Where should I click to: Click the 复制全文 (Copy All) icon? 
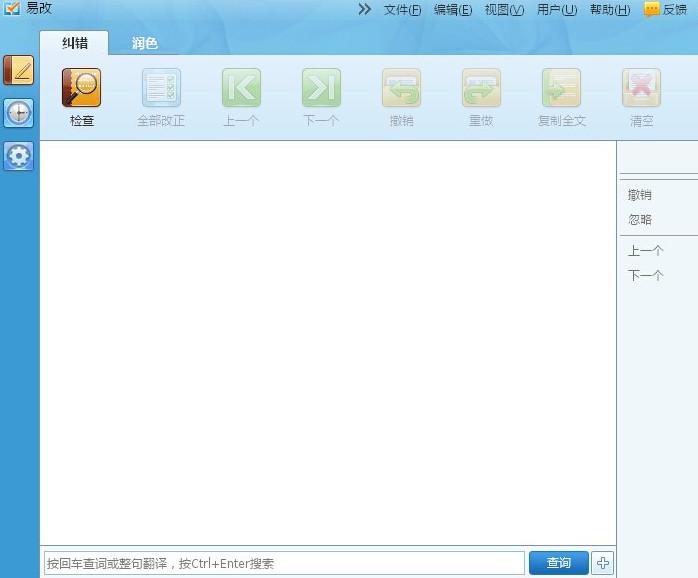561,88
